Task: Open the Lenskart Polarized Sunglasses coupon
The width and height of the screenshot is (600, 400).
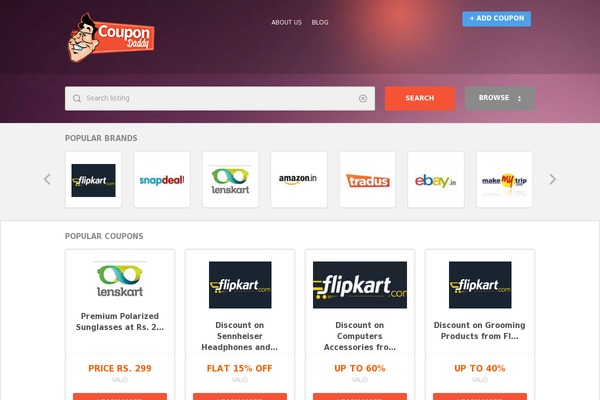Action: click(x=120, y=322)
